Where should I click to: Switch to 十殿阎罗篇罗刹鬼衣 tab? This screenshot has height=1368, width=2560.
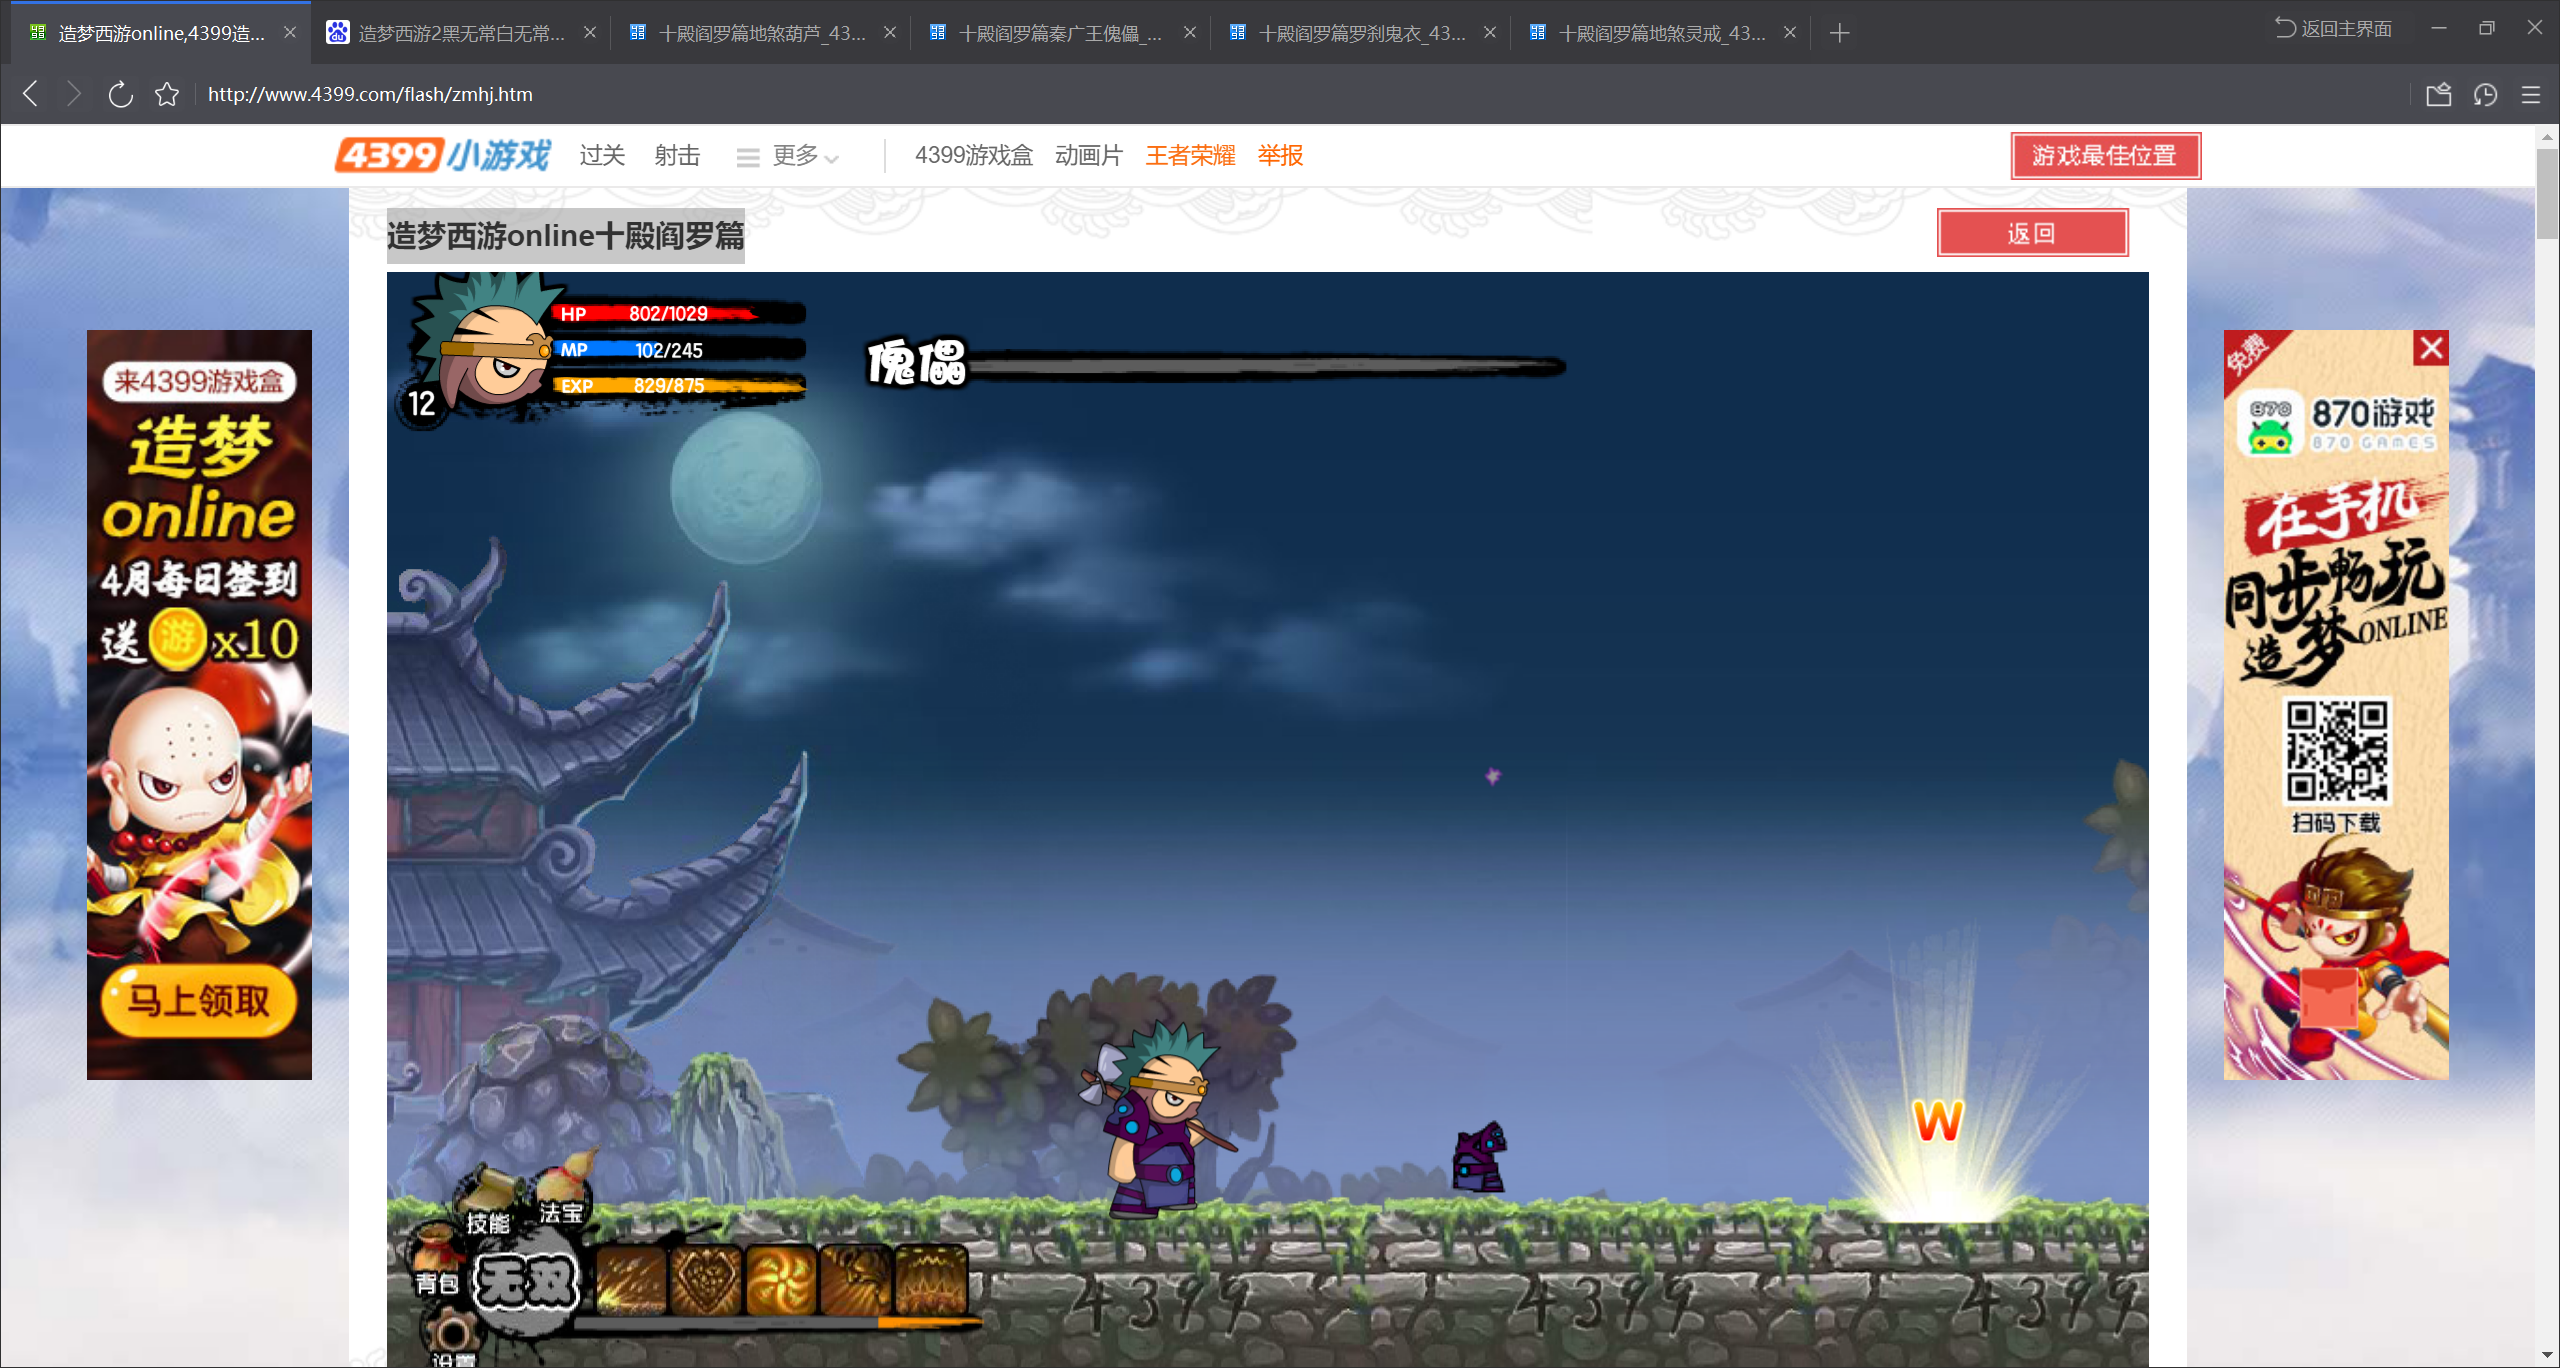tap(1347, 33)
